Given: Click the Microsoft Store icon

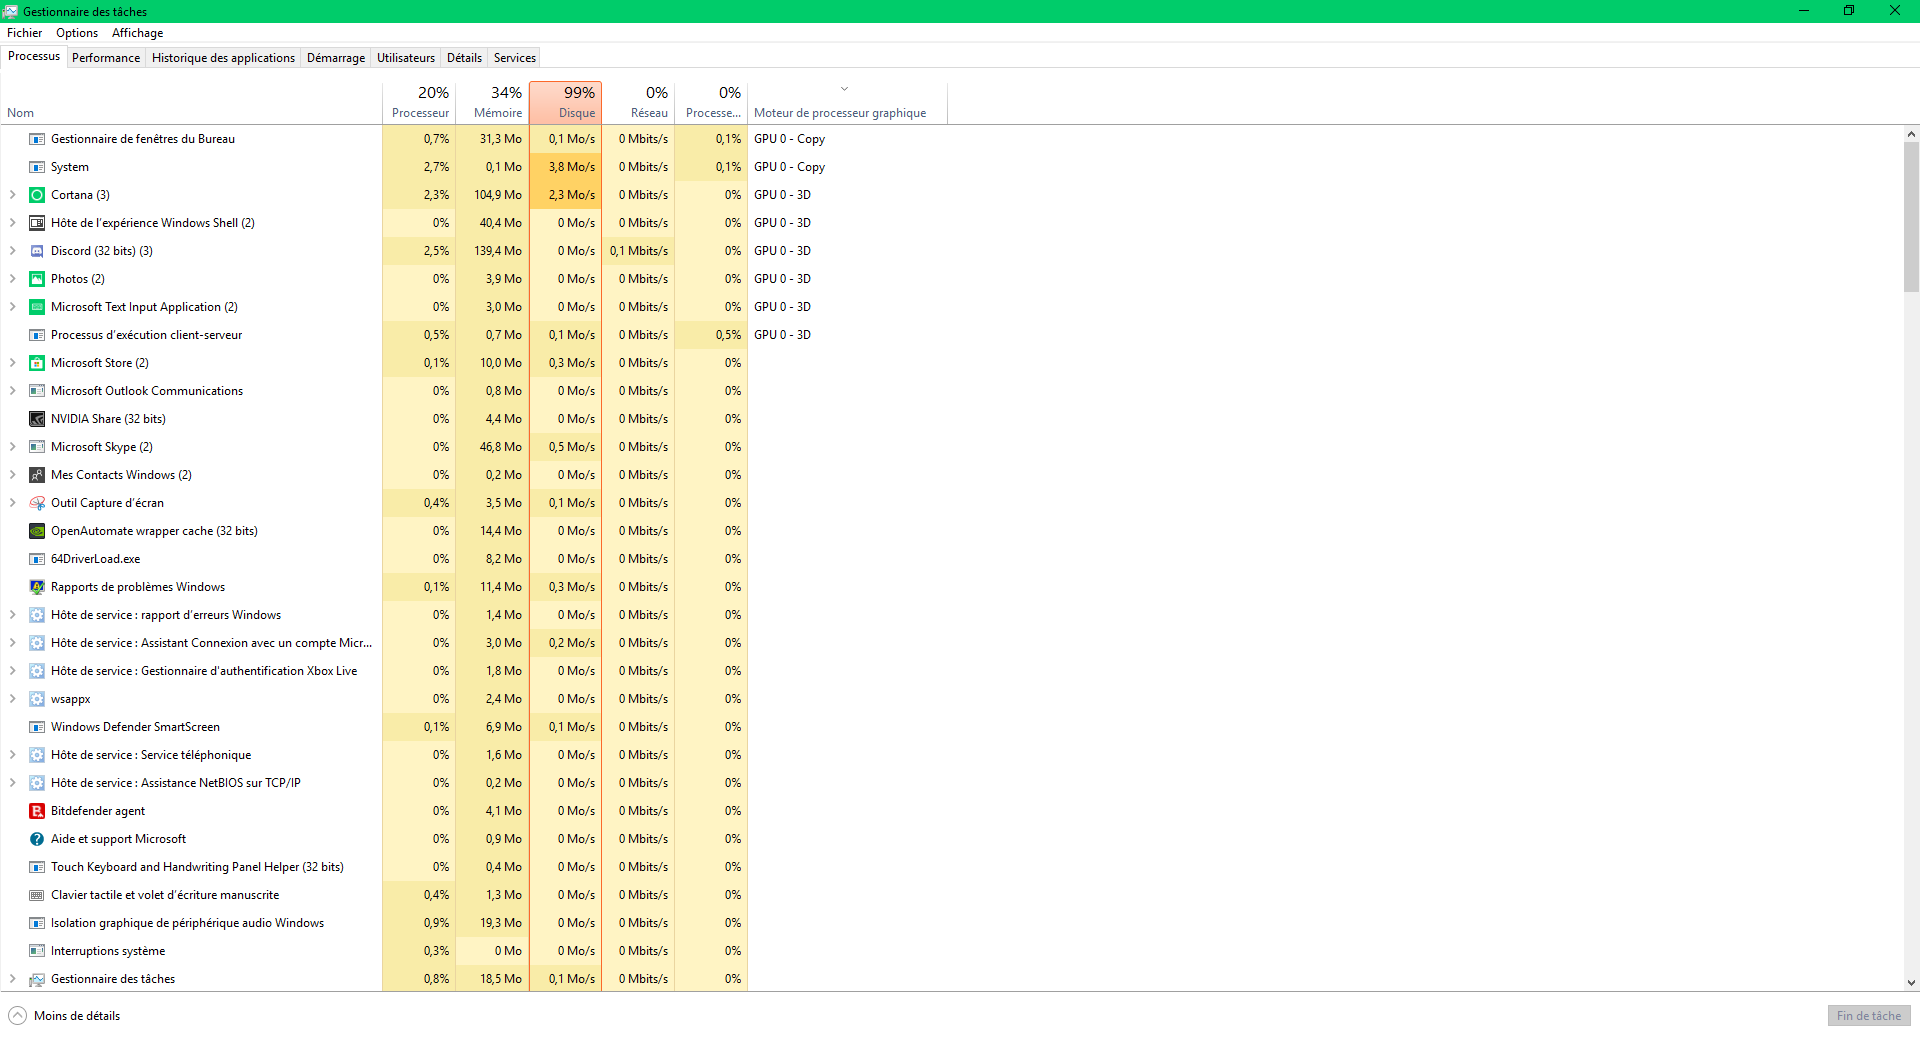Looking at the screenshot, I should (x=37, y=363).
